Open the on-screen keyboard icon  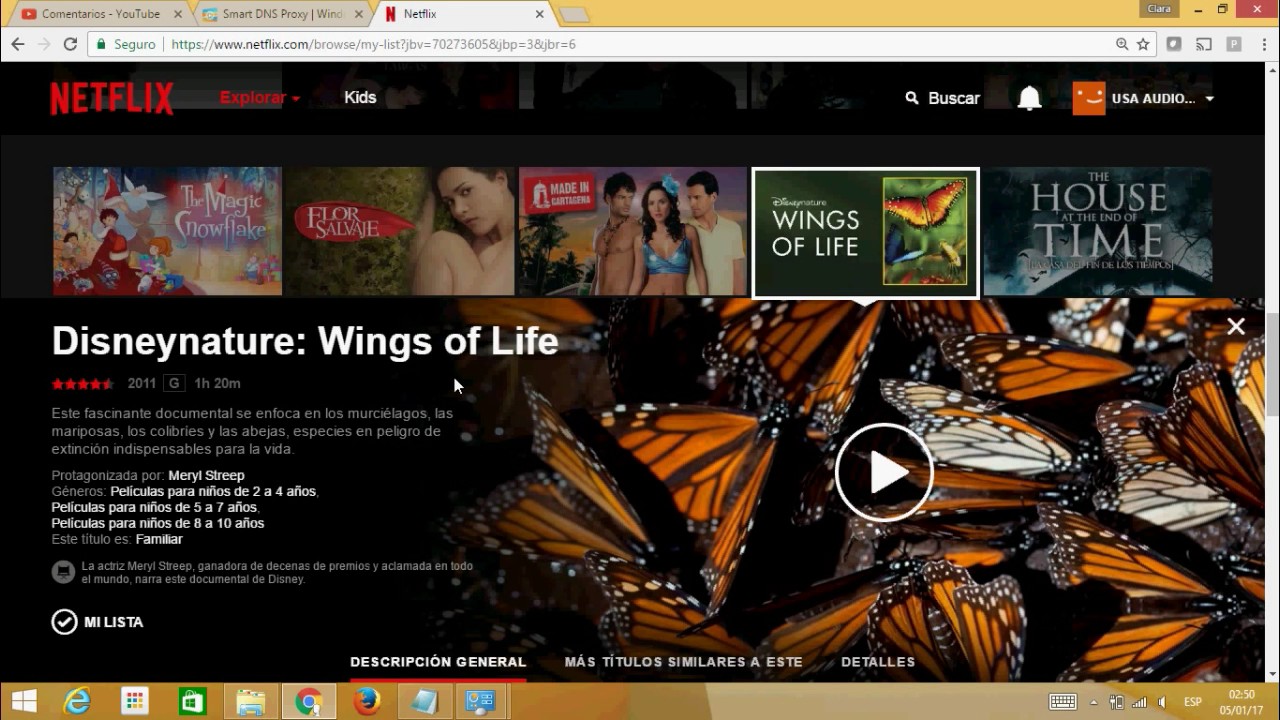point(1063,702)
